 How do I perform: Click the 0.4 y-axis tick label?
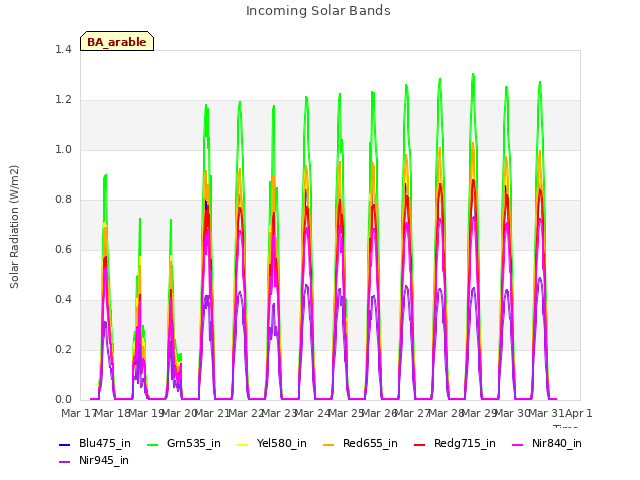click(x=63, y=299)
